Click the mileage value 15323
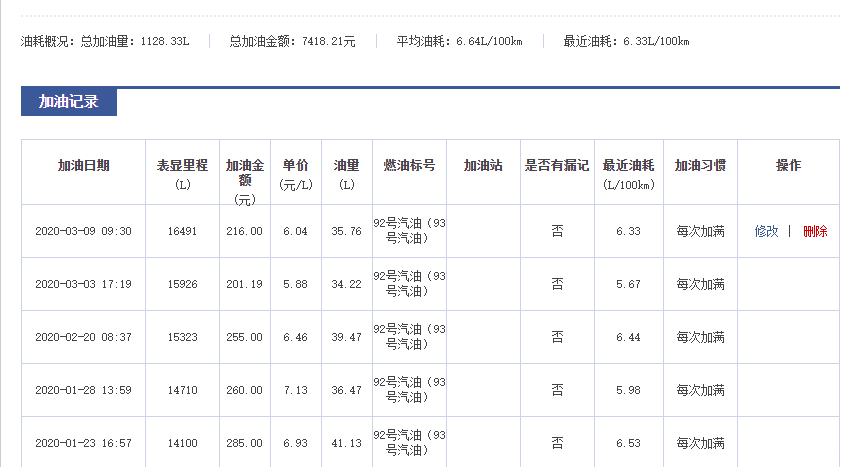 pyautogui.click(x=182, y=337)
